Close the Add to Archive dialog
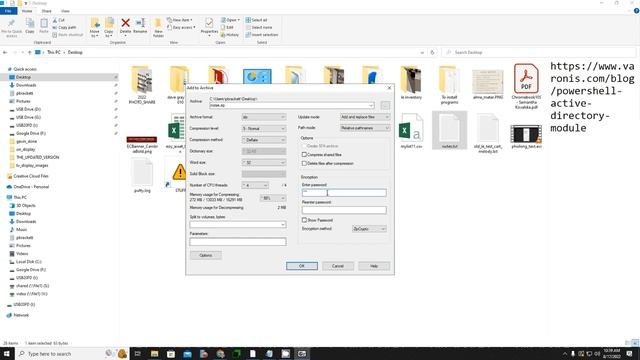The height and width of the screenshot is (360, 640). 389,88
